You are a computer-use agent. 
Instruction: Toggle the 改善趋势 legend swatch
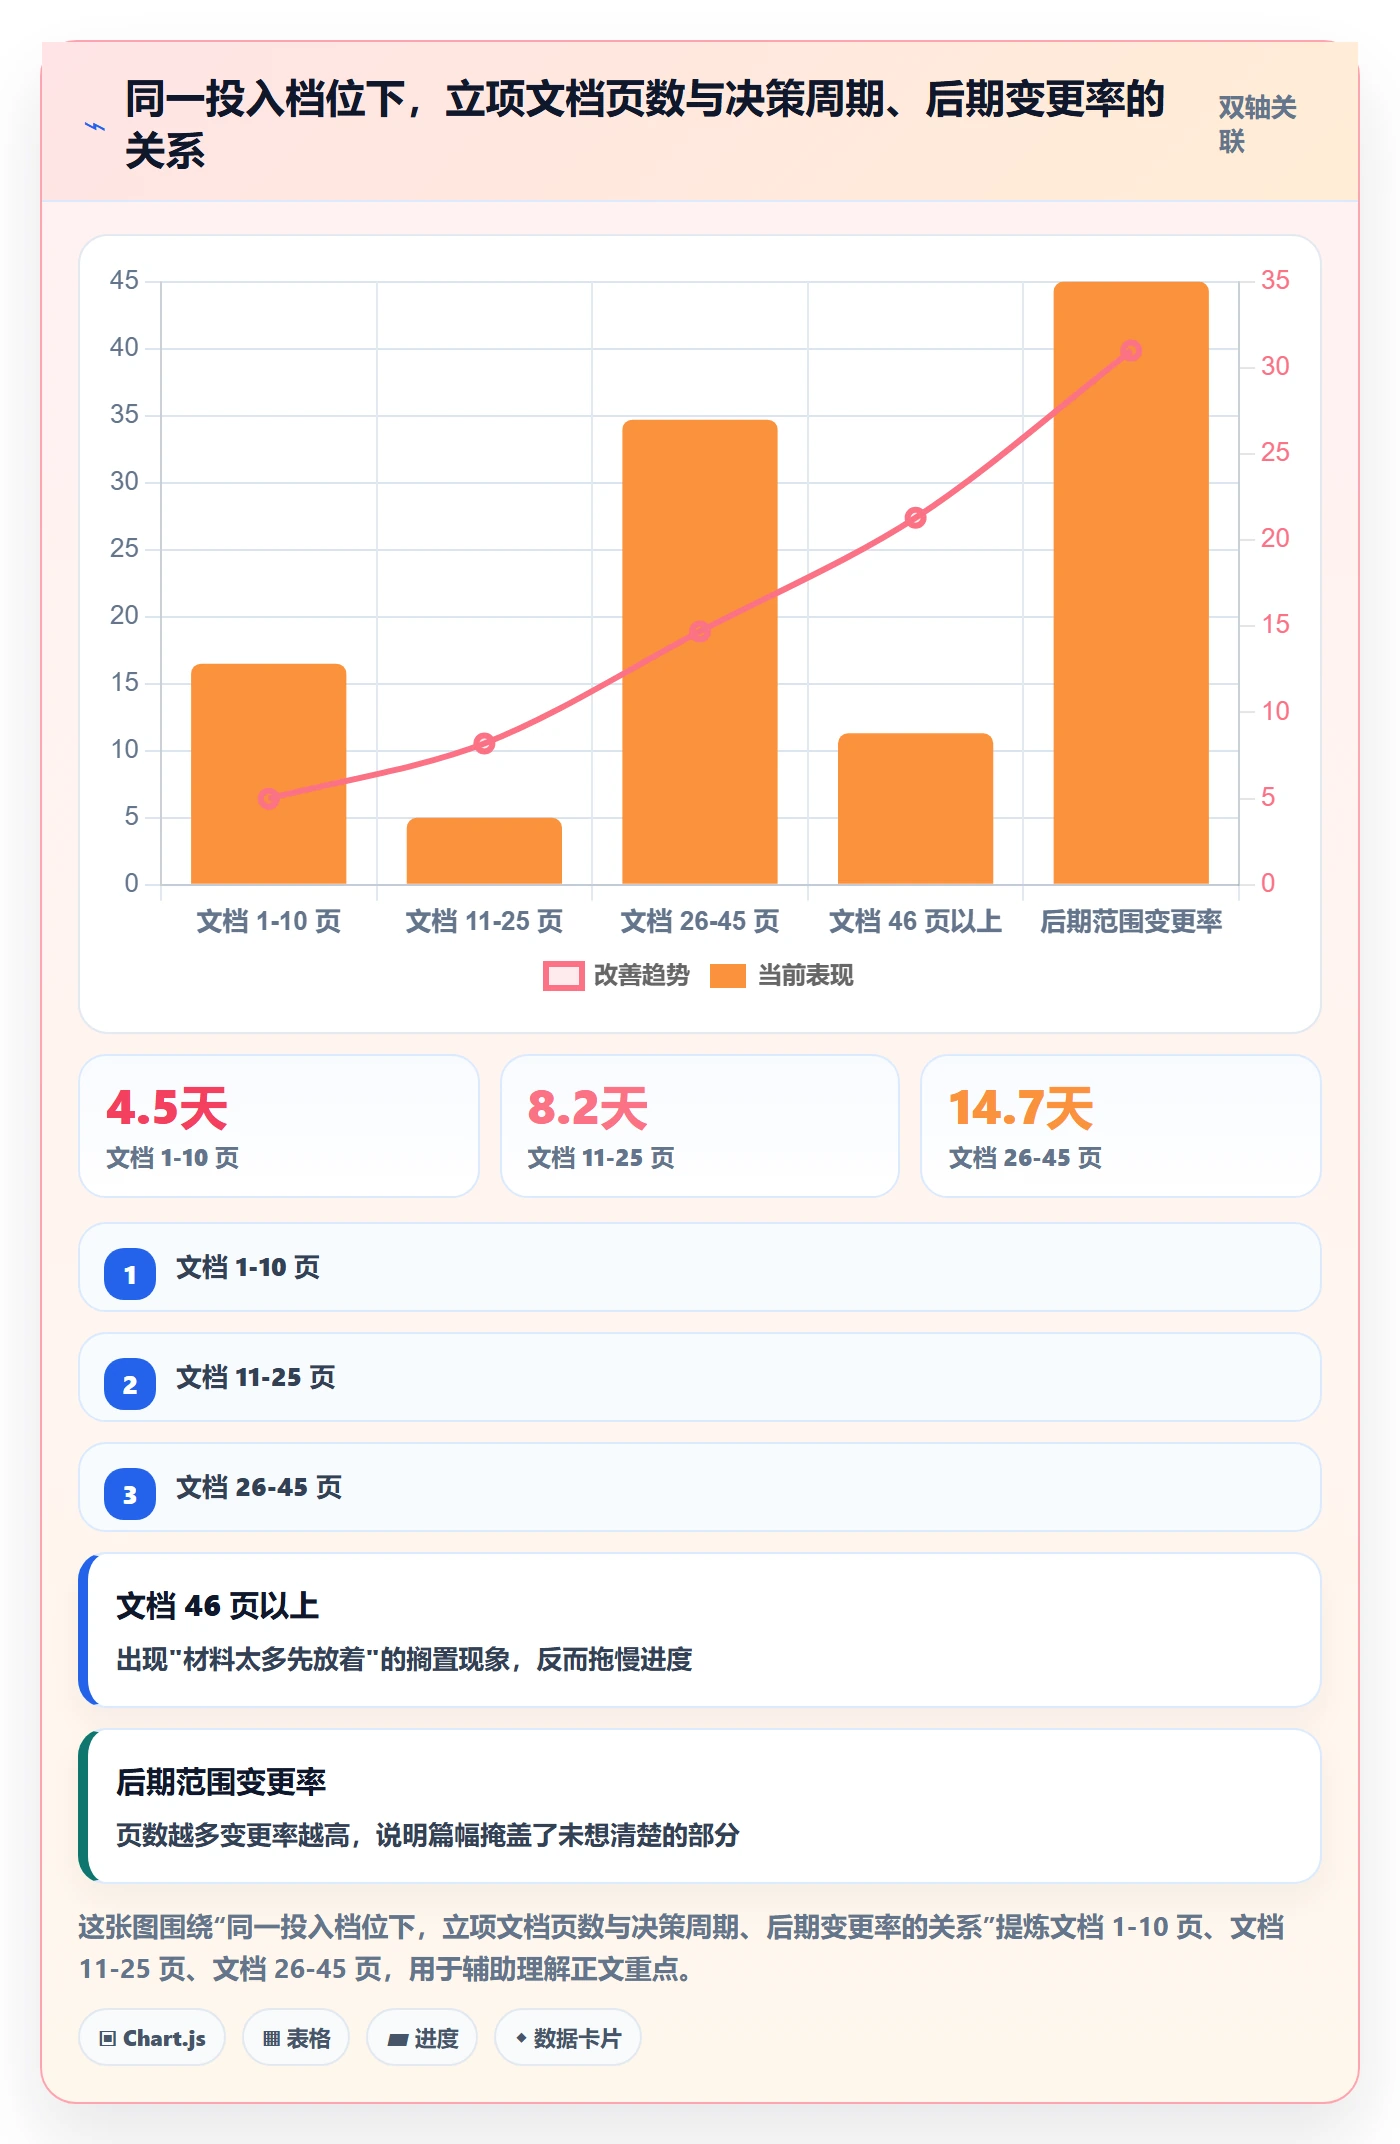click(x=563, y=976)
